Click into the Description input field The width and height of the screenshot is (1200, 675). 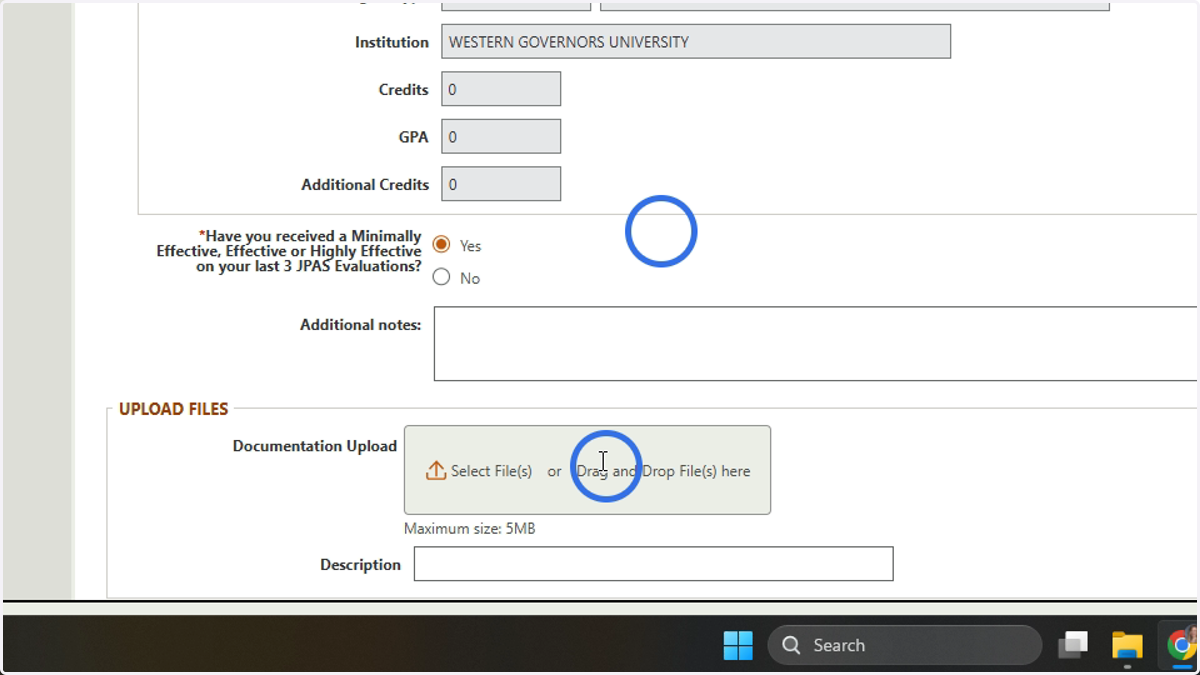tap(653, 564)
